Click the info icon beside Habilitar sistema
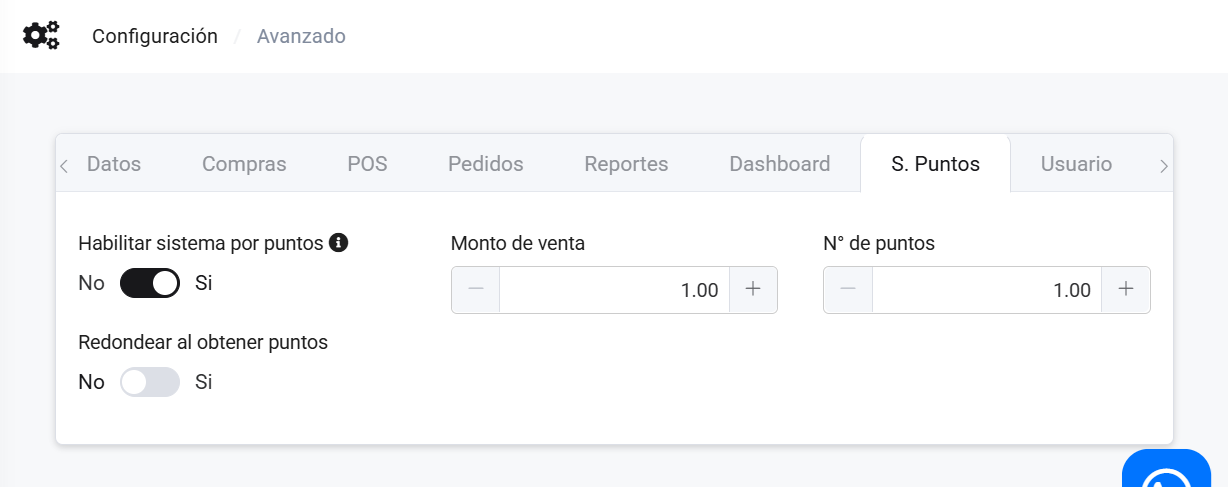The height and width of the screenshot is (487, 1228). 338,242
